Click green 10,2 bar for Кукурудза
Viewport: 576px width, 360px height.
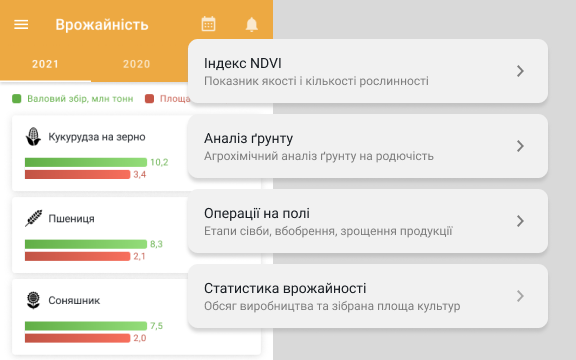(x=86, y=162)
